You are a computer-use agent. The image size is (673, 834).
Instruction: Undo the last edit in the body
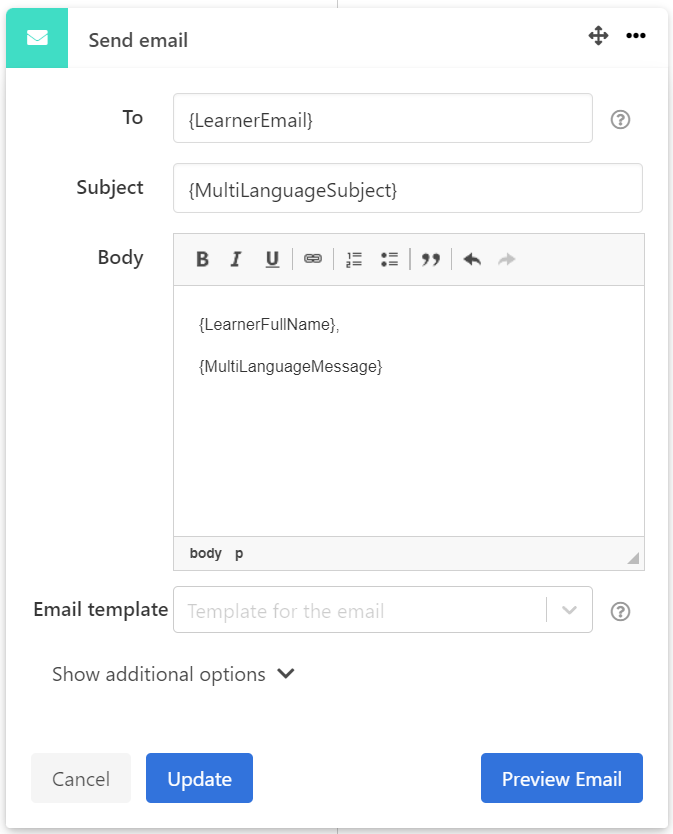(x=471, y=258)
